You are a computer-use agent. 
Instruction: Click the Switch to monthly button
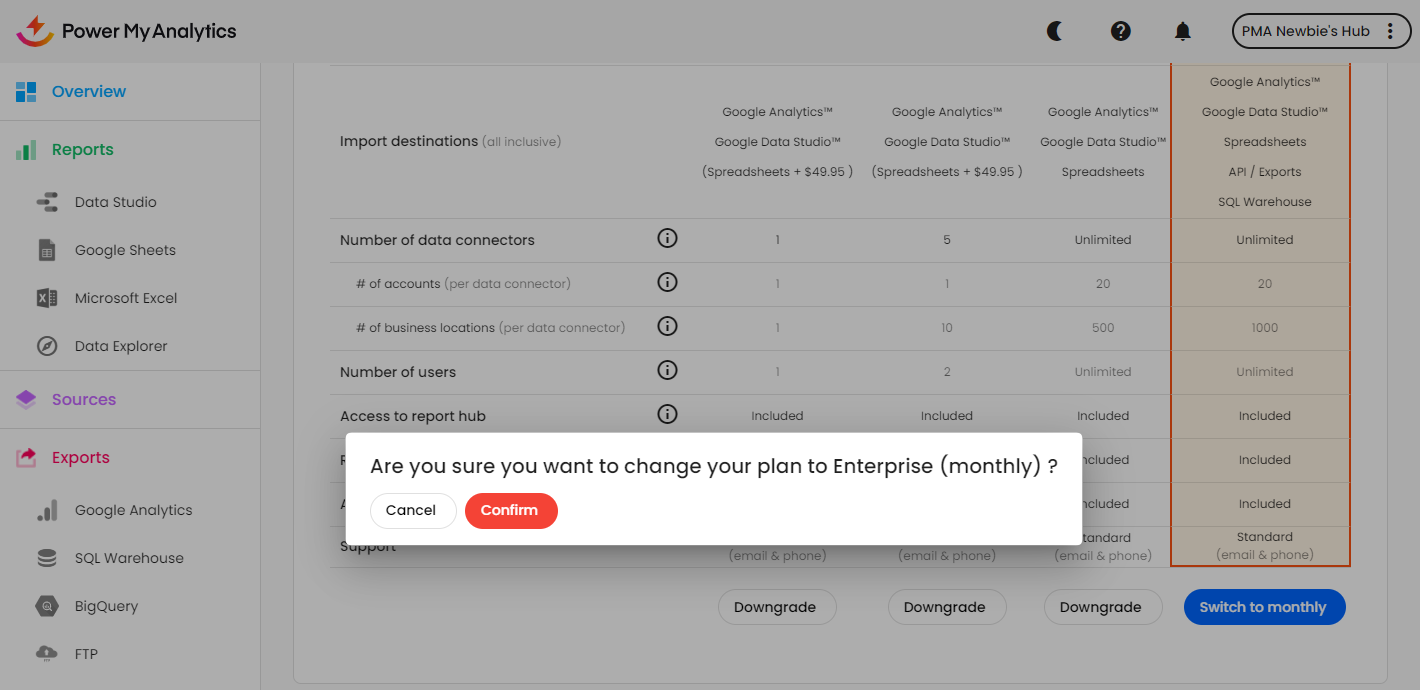(1264, 607)
